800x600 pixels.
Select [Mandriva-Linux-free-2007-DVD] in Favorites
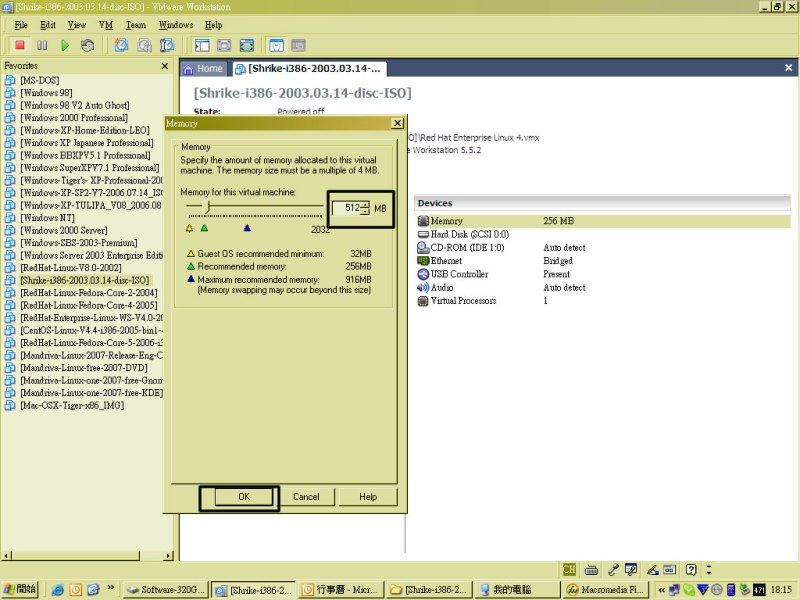(84, 368)
